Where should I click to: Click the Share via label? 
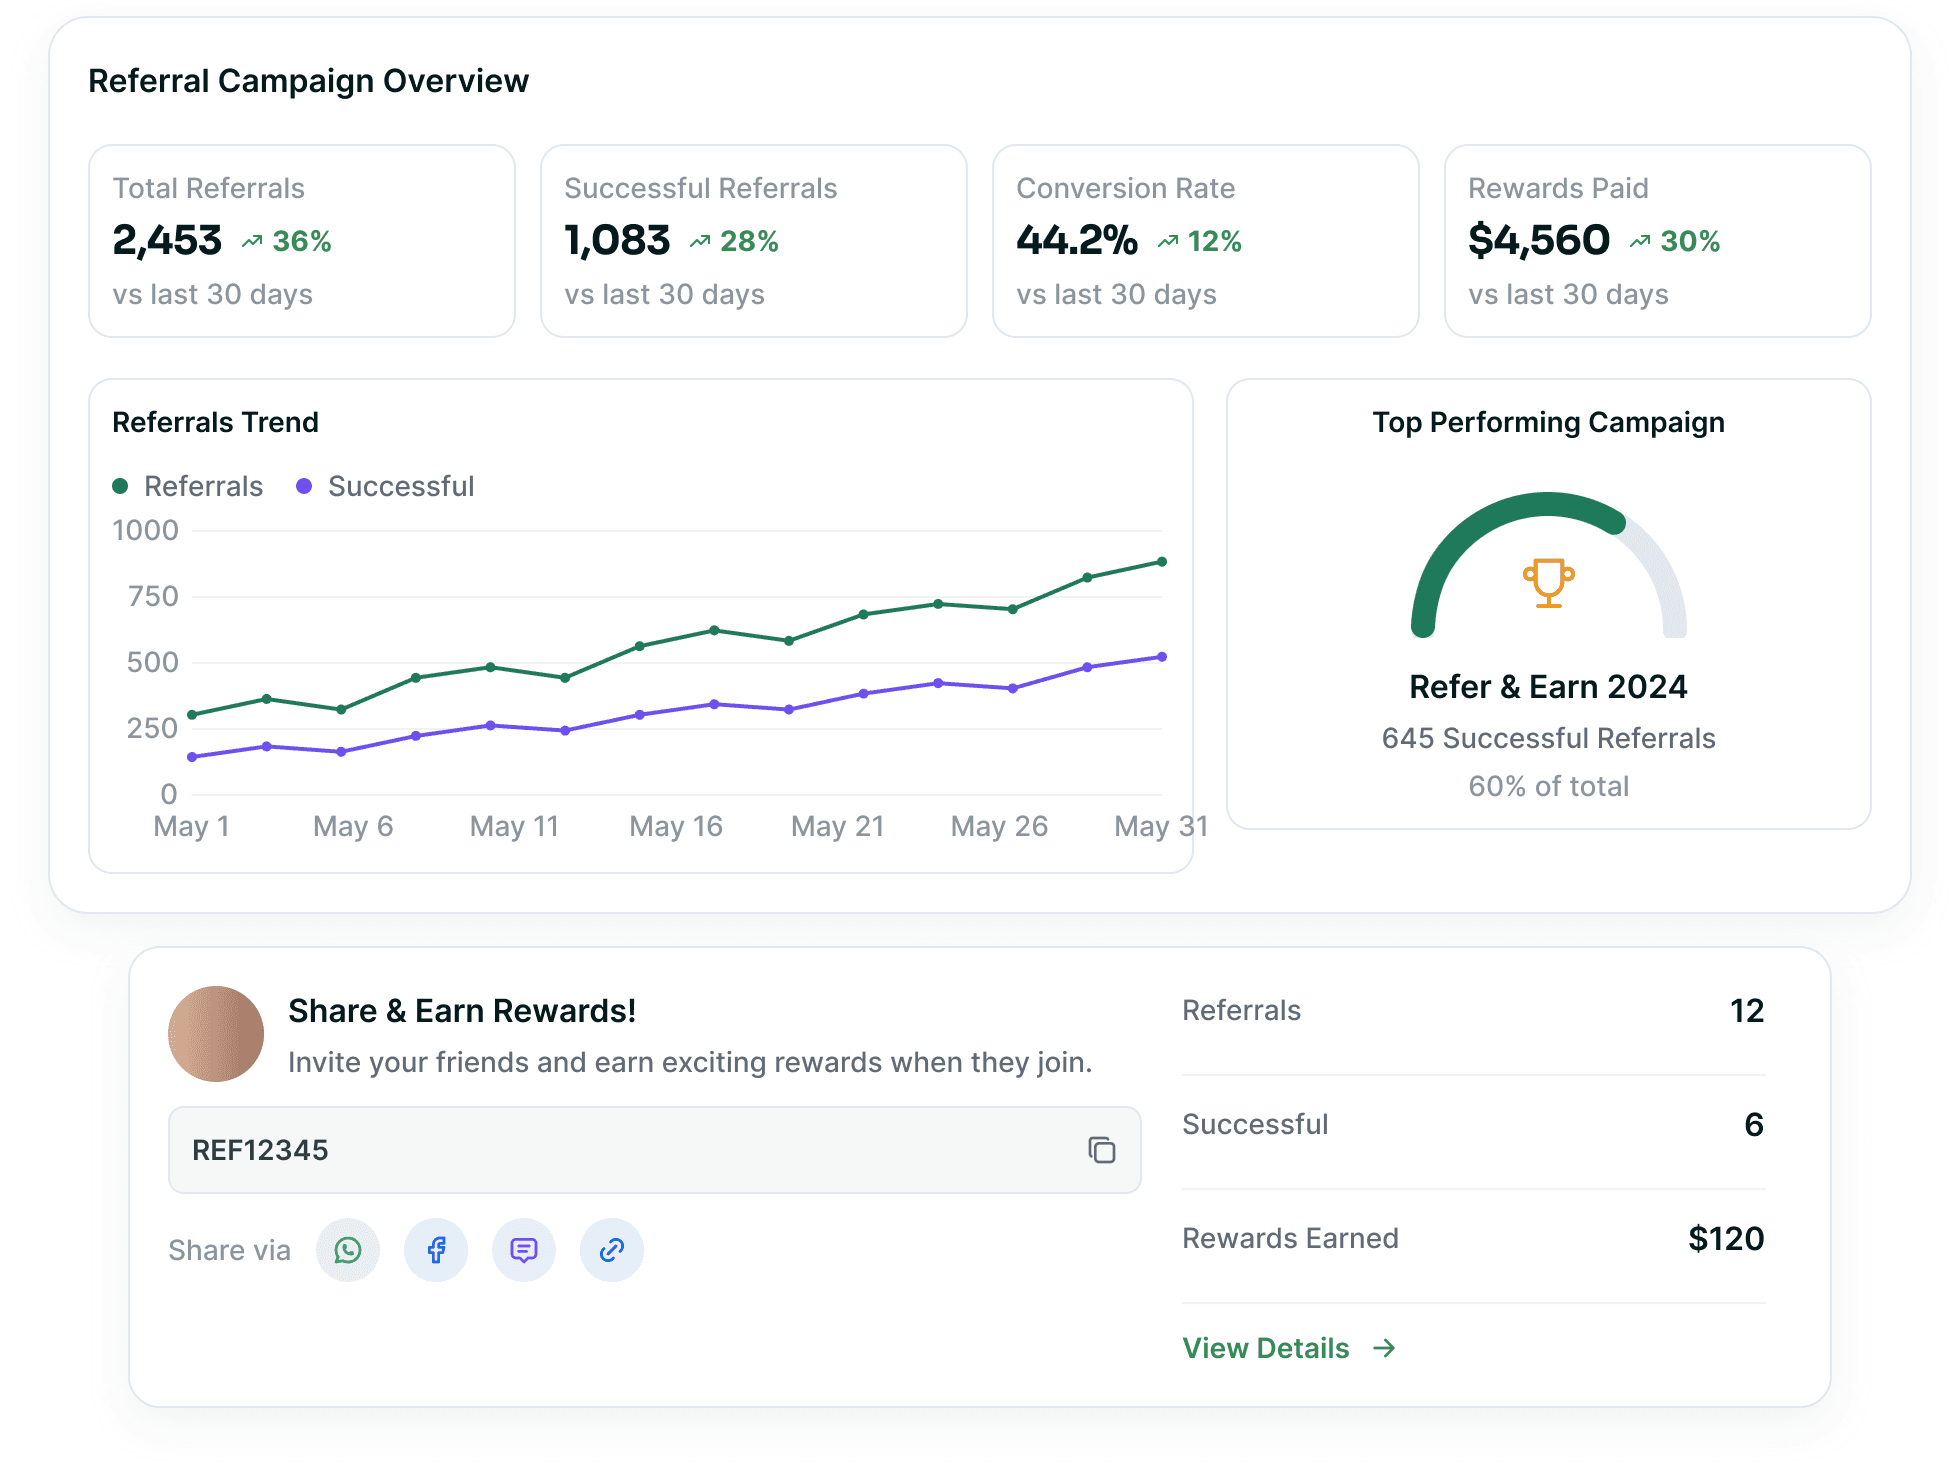coord(230,1250)
